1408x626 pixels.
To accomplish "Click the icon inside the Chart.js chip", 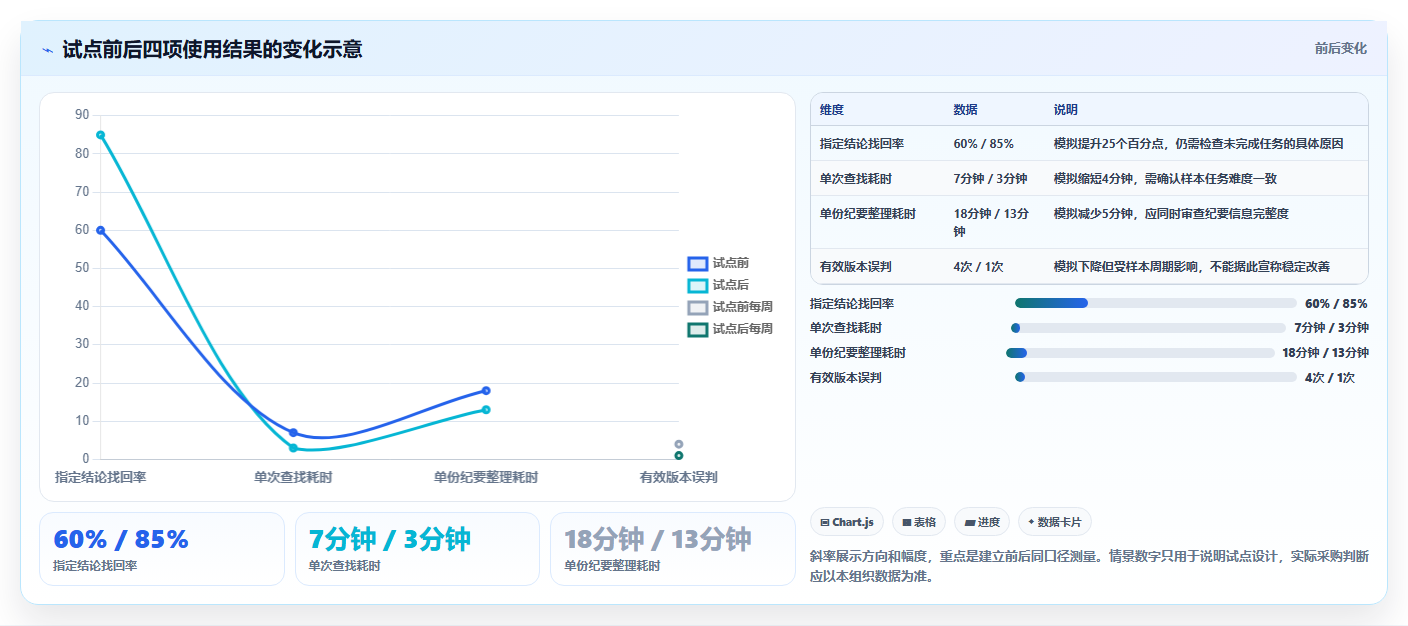I will tap(824, 522).
